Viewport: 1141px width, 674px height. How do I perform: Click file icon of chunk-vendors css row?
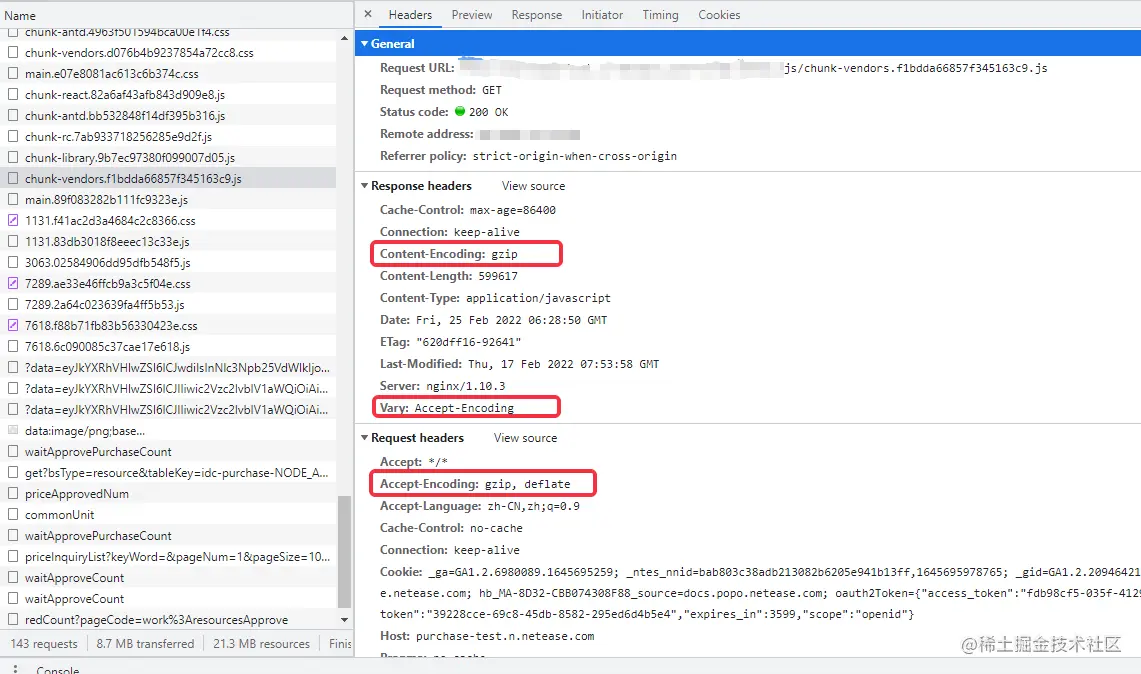(x=13, y=52)
